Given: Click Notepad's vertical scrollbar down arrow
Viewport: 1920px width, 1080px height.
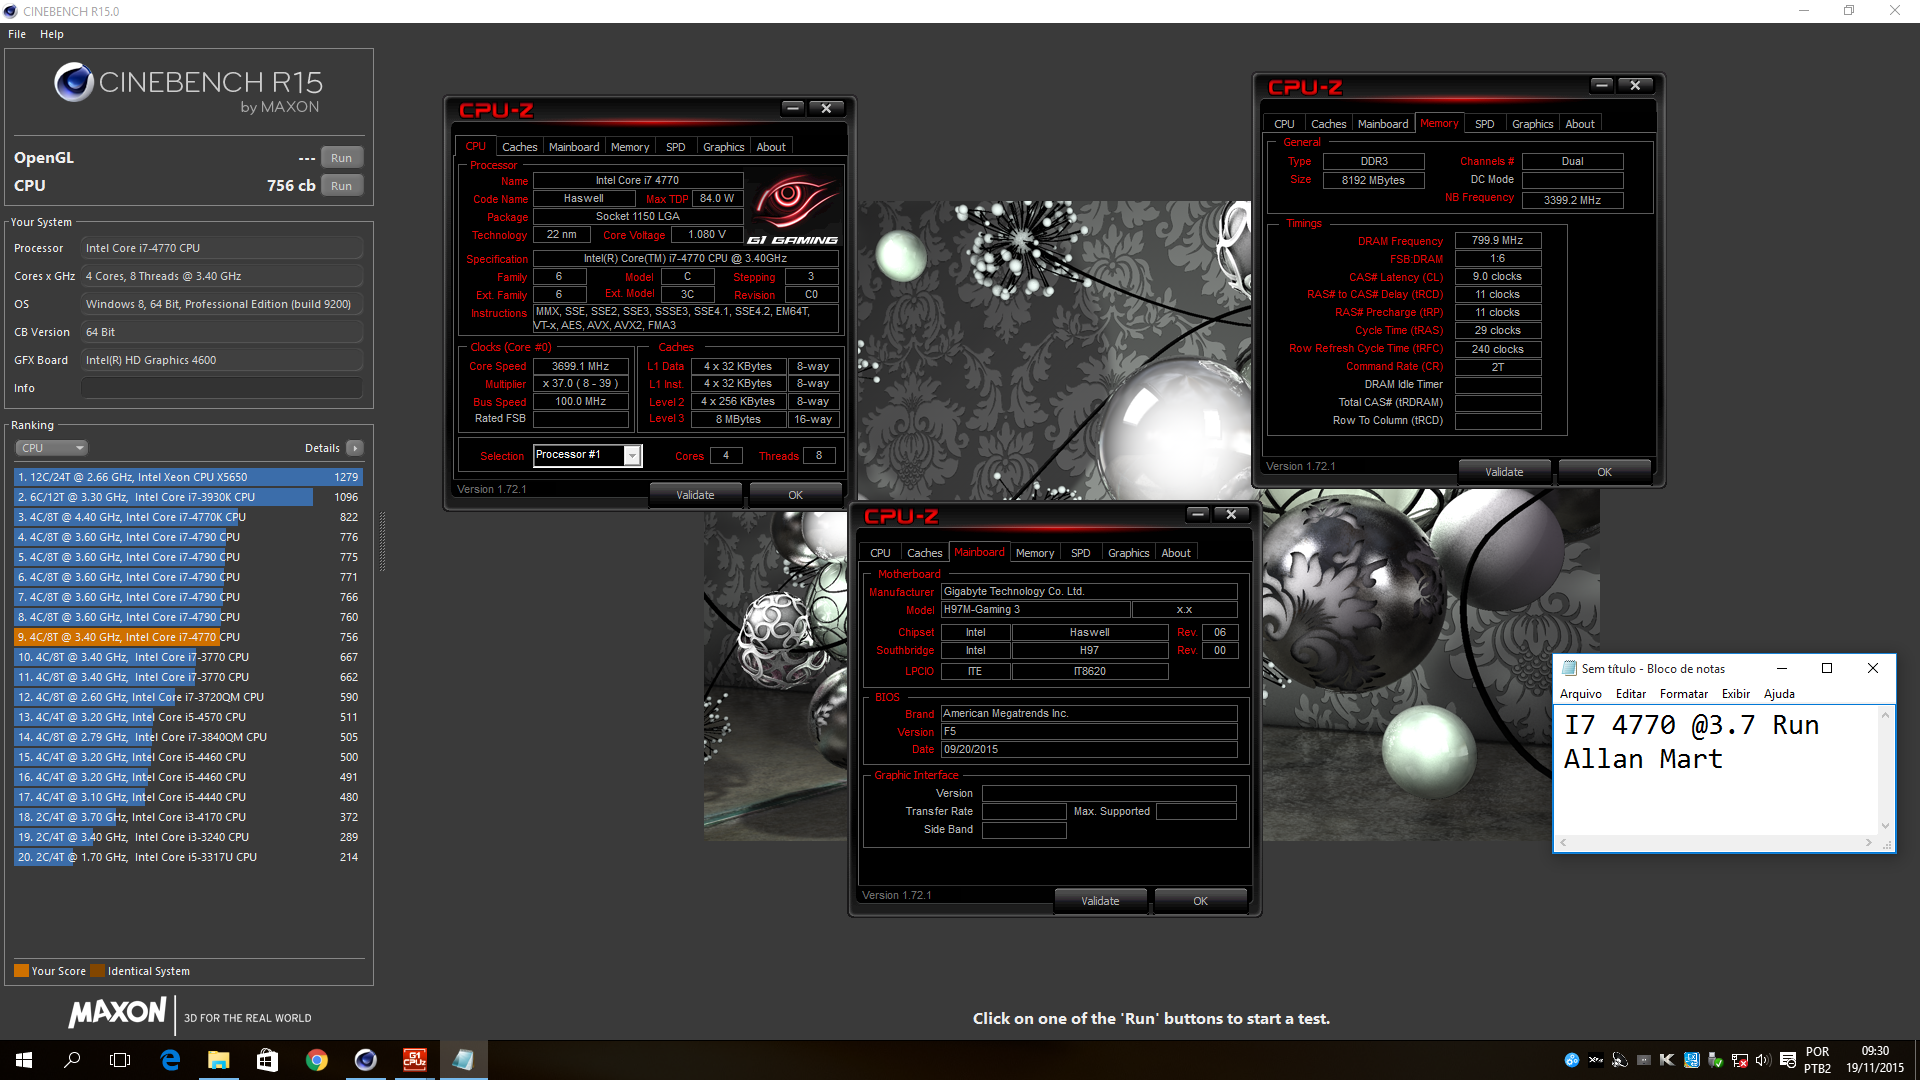Looking at the screenshot, I should point(1886,826).
